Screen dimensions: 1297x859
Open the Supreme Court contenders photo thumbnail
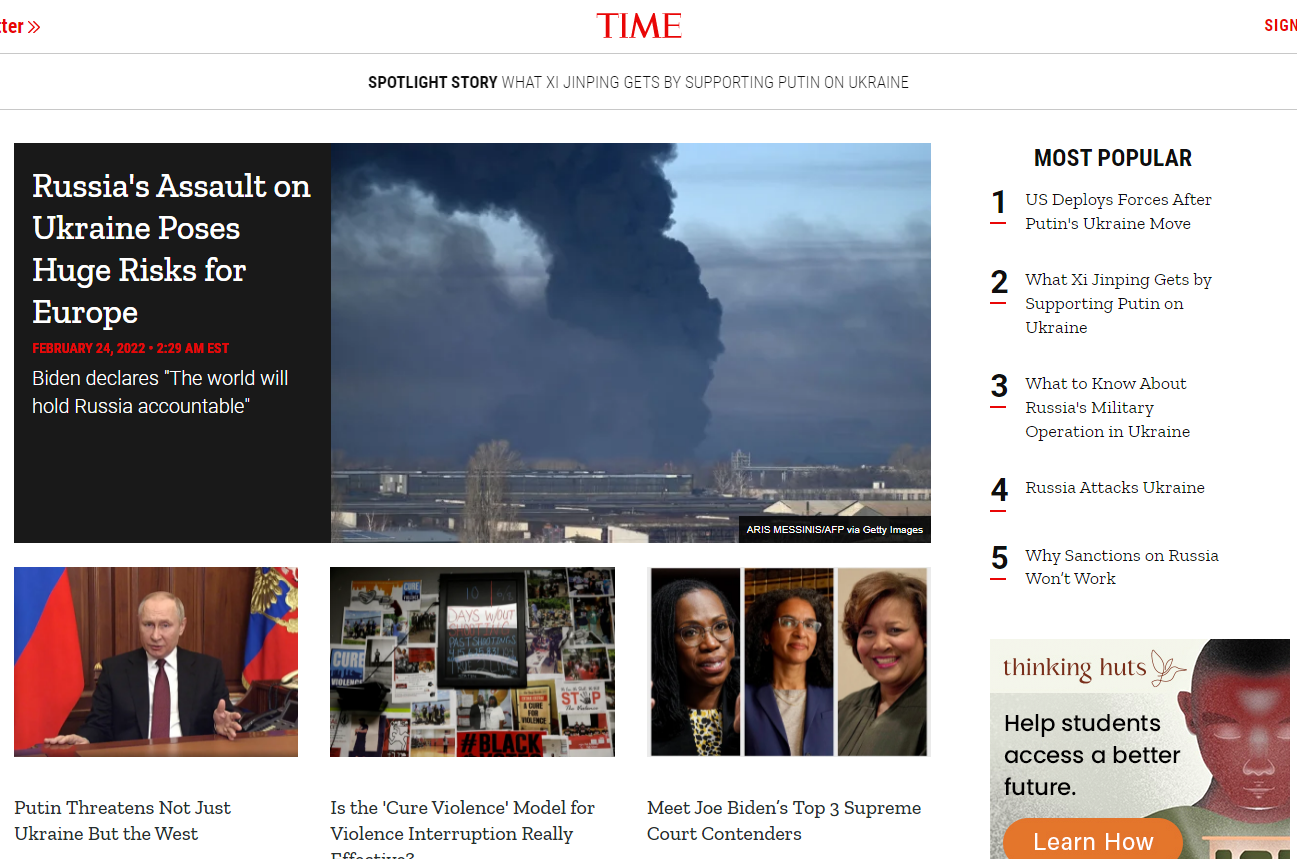(789, 662)
